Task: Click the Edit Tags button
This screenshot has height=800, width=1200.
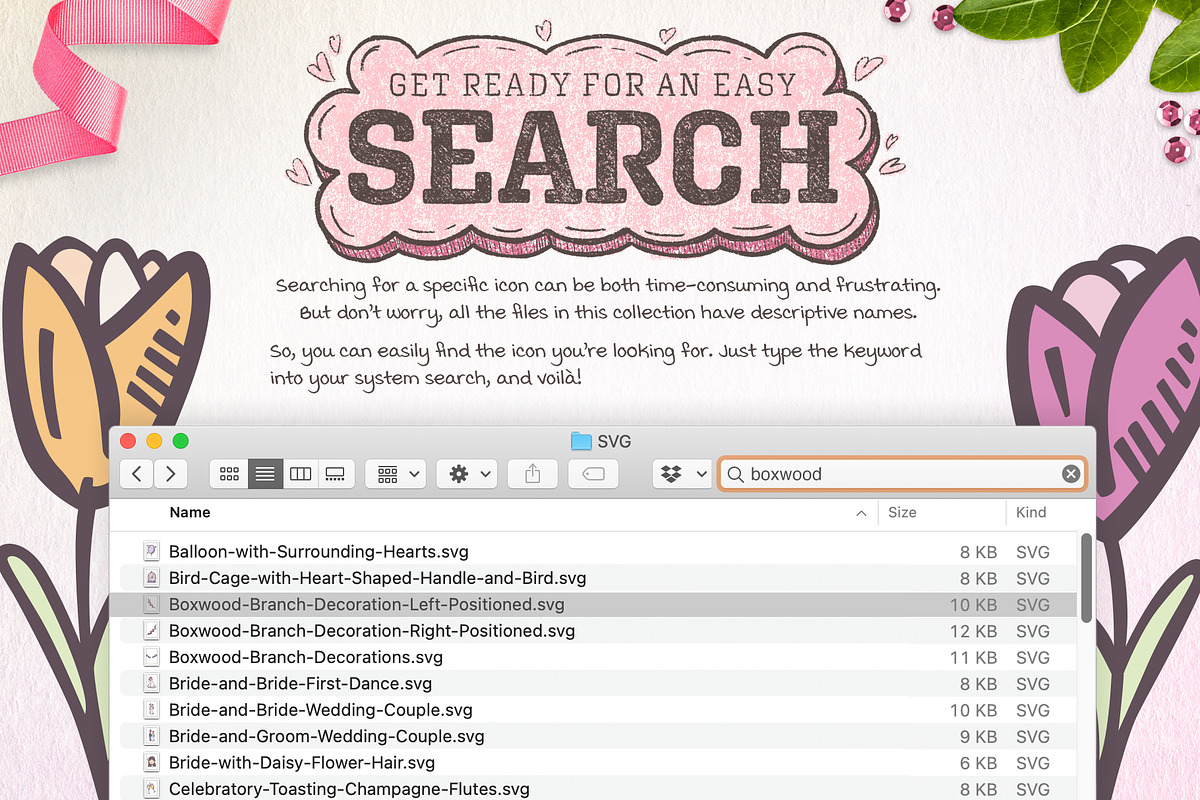Action: (593, 474)
